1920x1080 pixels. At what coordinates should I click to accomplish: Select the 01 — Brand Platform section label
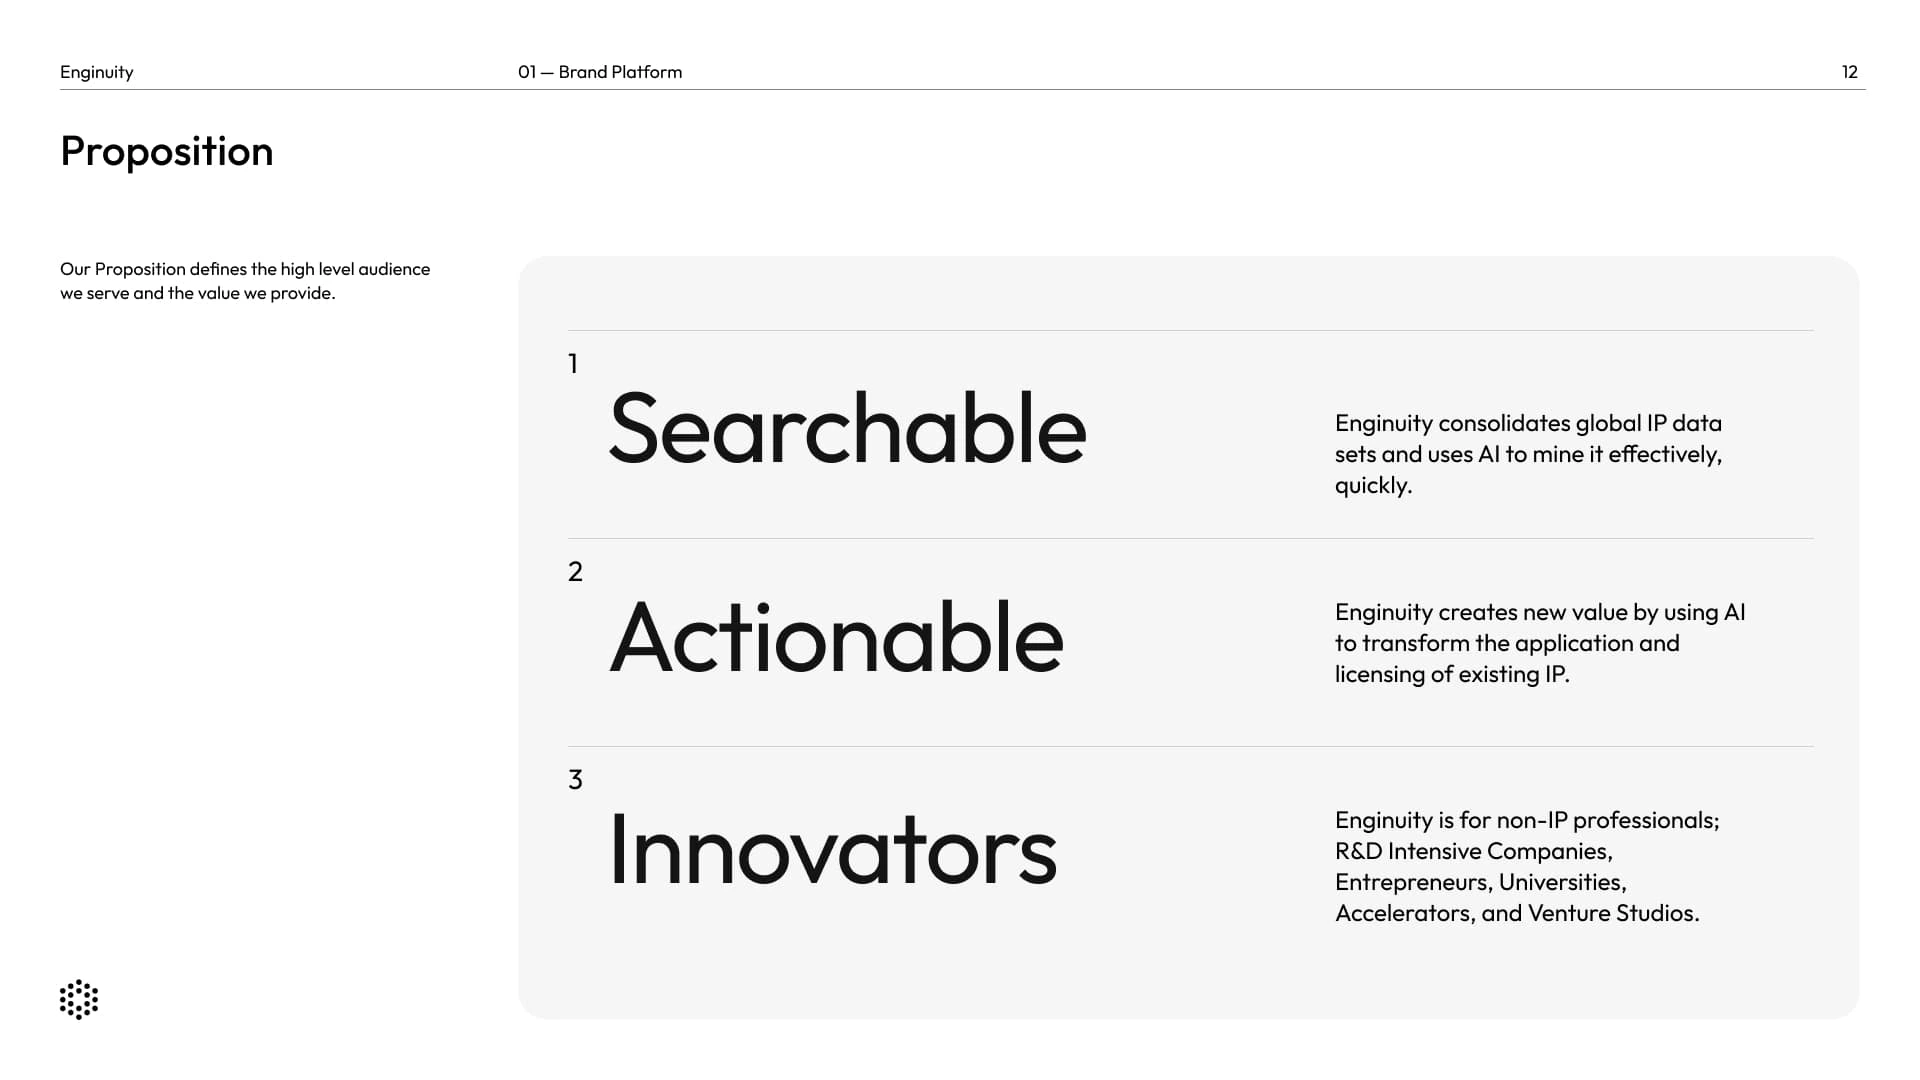pos(600,72)
